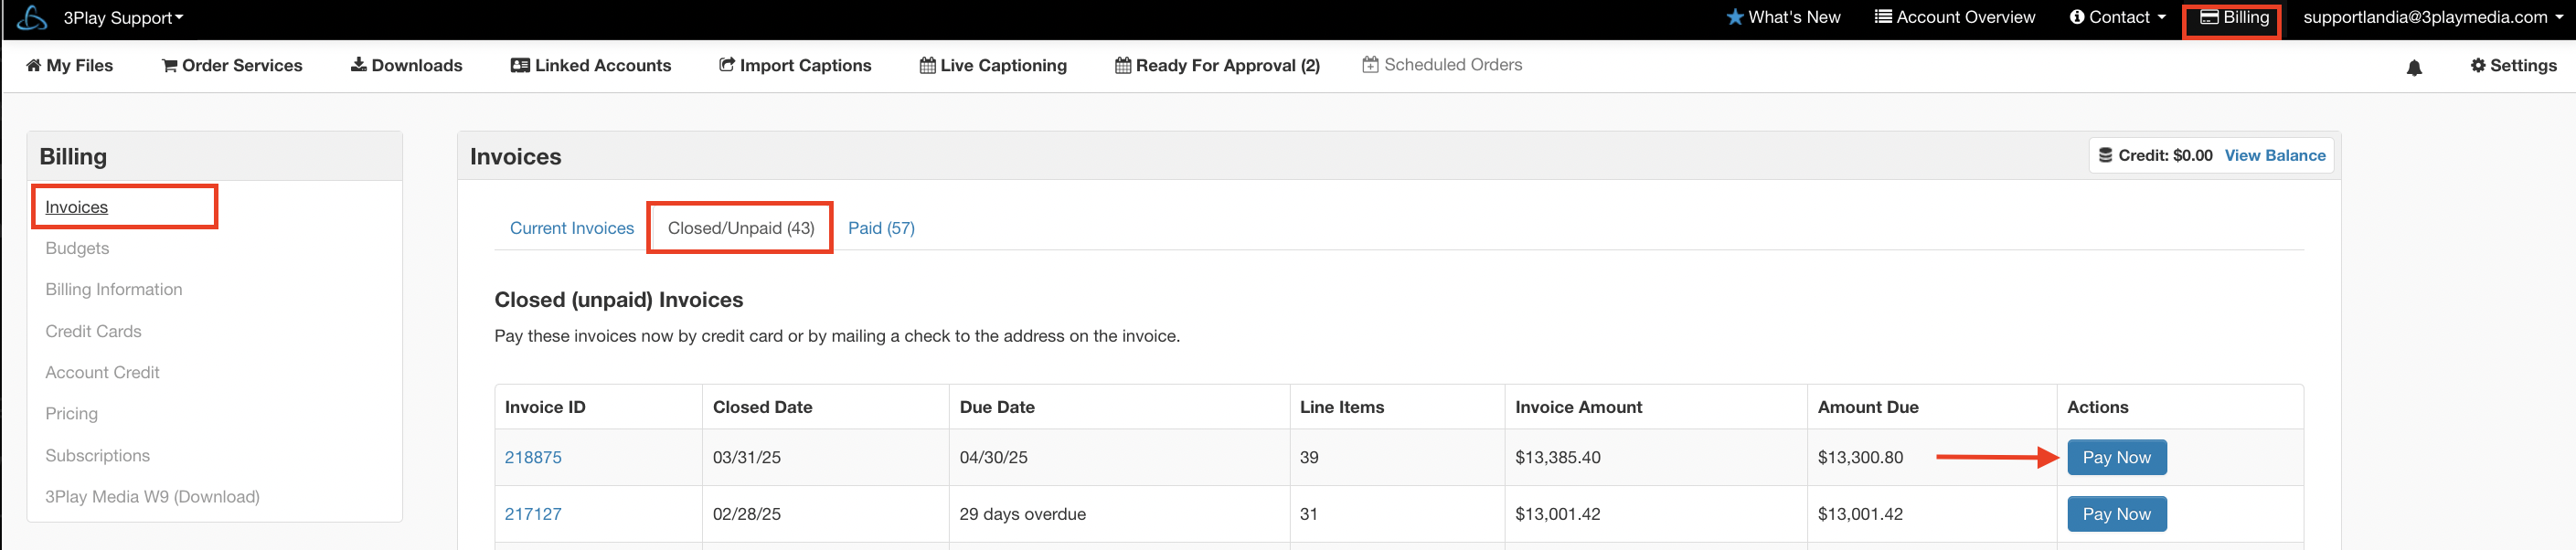
Task: Go to My Files home icon
Action: pos(34,65)
